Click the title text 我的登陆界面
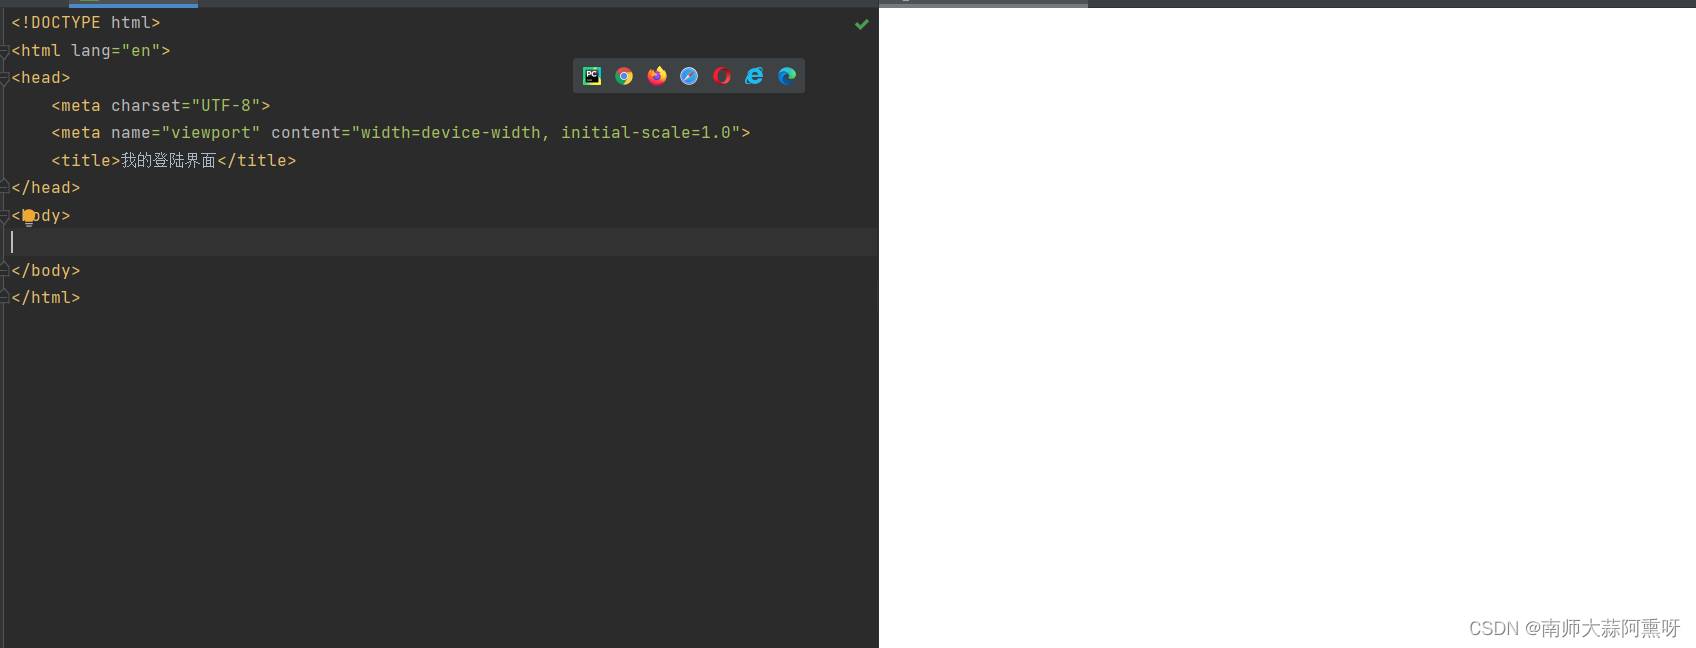Viewport: 1696px width, 648px height. click(x=169, y=160)
